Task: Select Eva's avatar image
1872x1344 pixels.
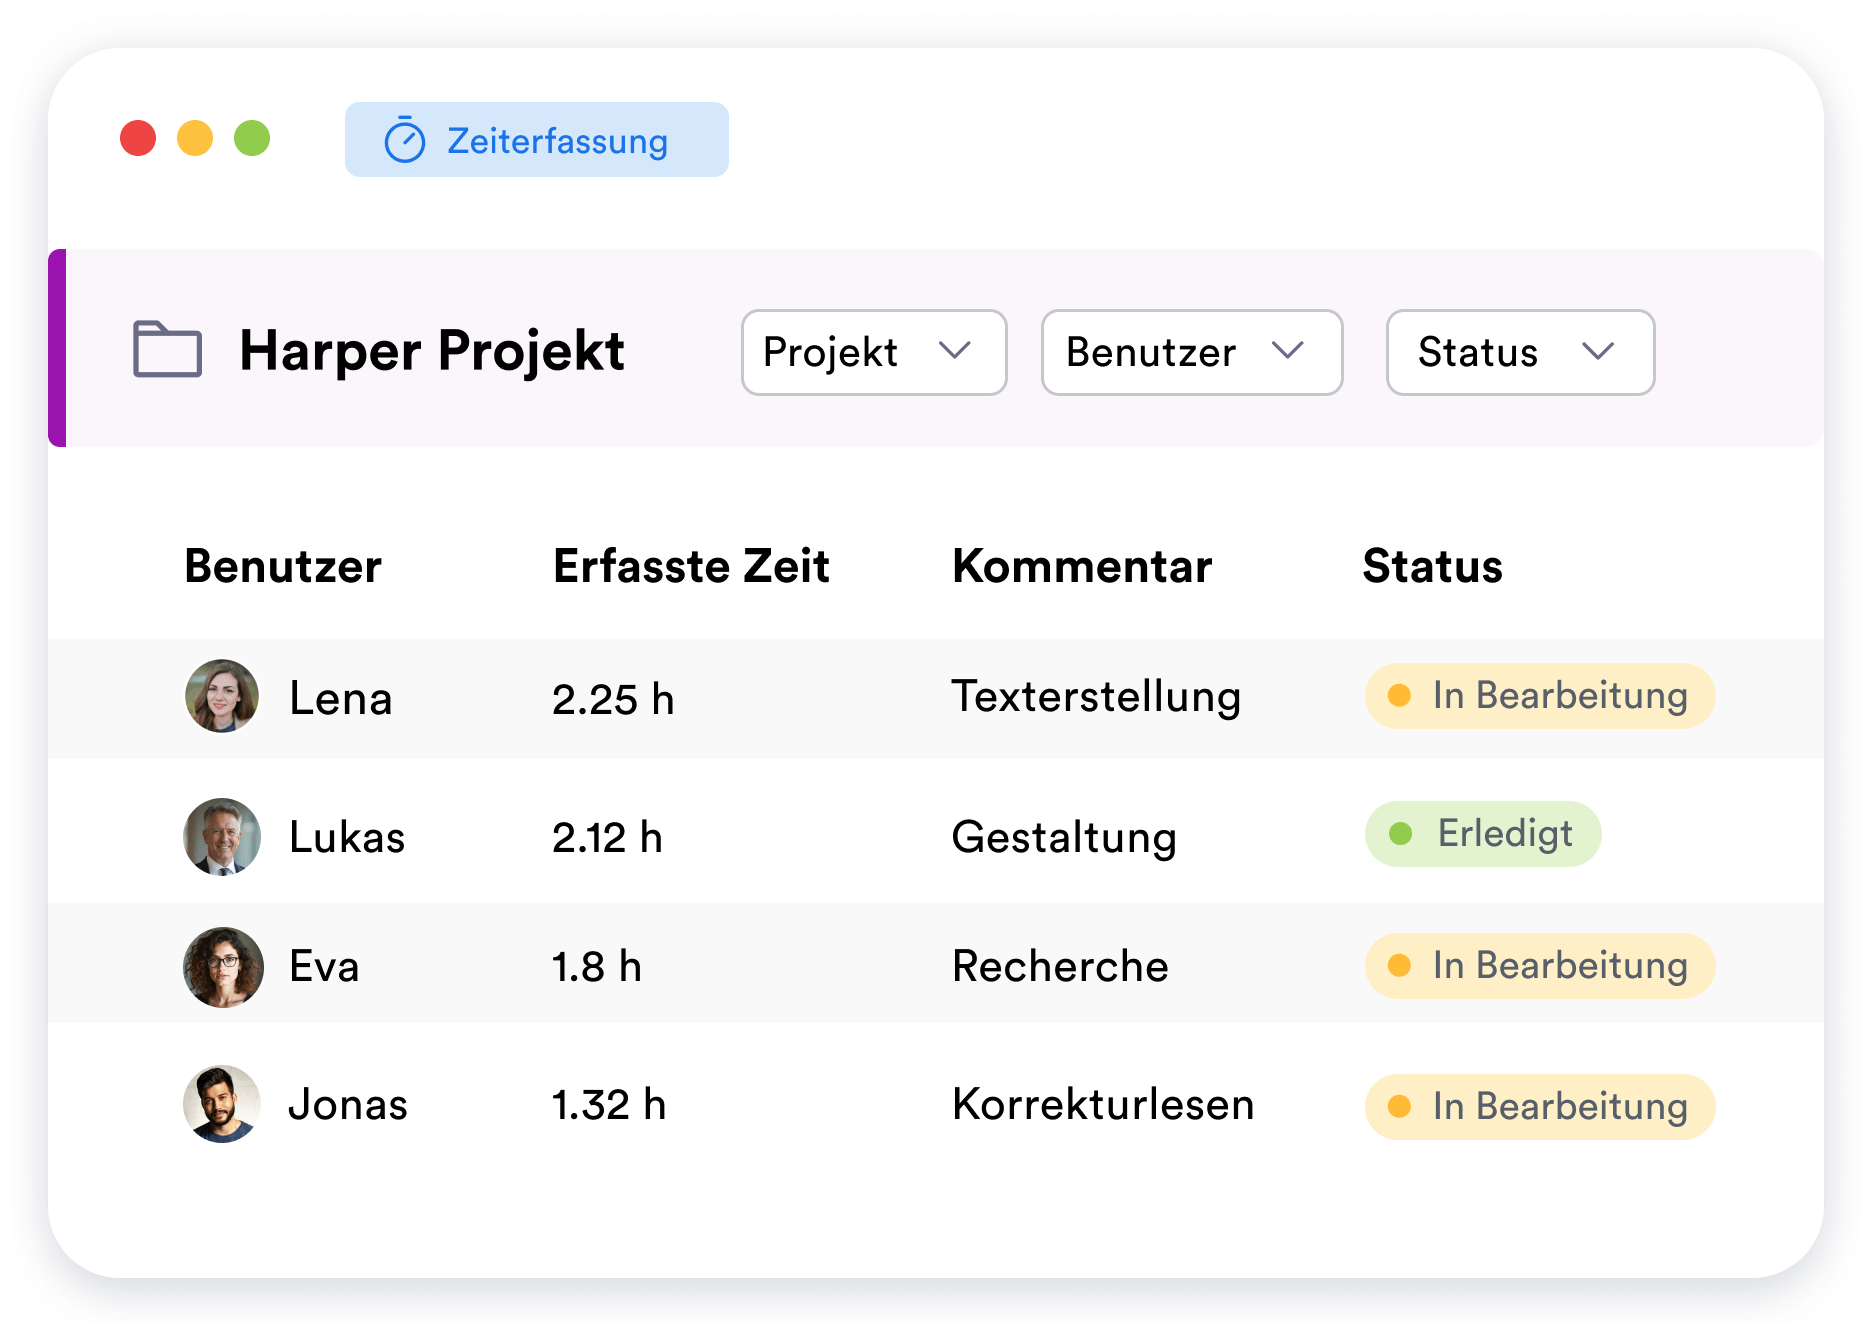Action: [222, 967]
